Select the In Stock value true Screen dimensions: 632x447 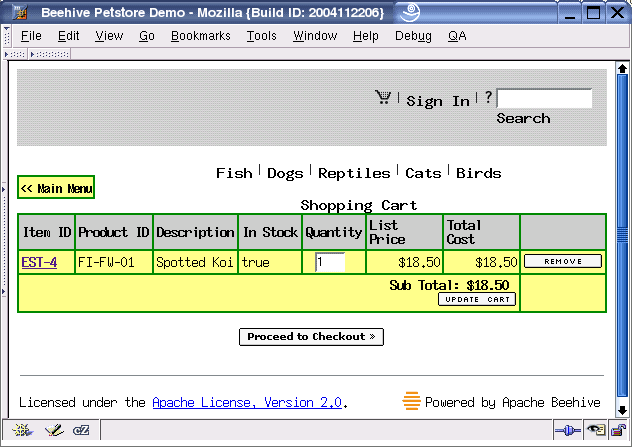(256, 262)
